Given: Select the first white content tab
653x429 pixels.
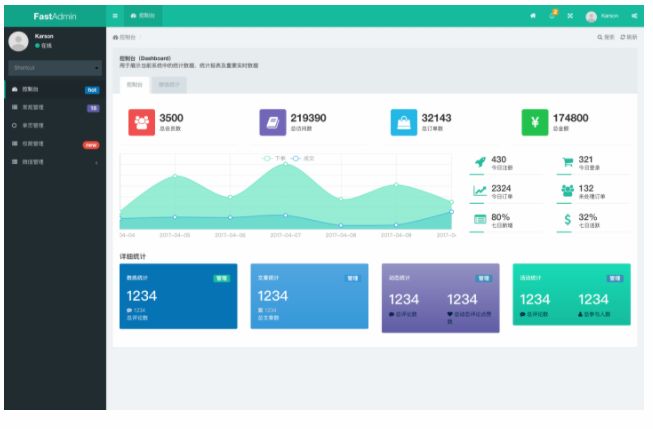Looking at the screenshot, I should point(135,85).
